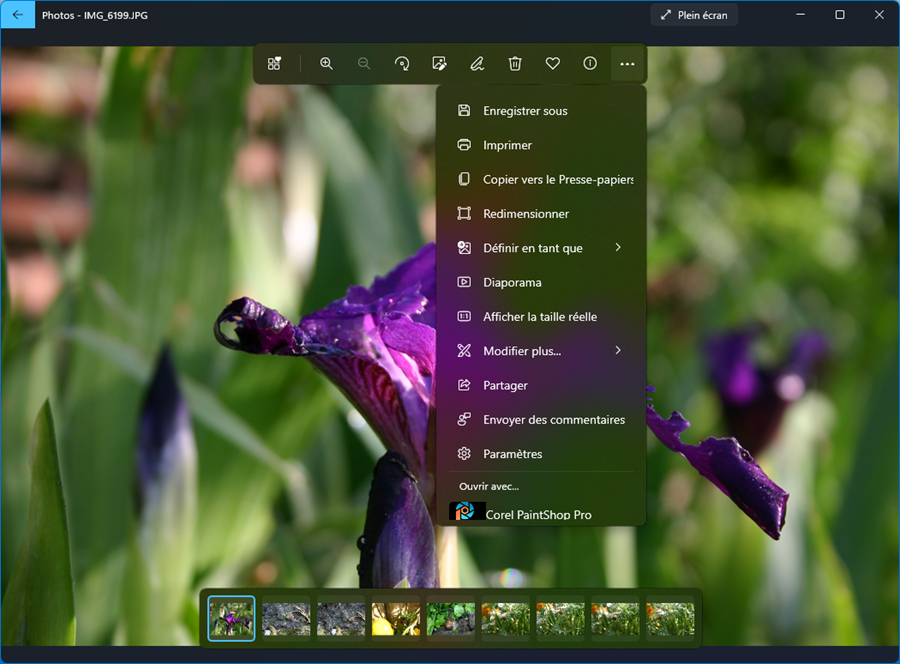Show file info with the info icon
900x664 pixels.
pos(590,64)
